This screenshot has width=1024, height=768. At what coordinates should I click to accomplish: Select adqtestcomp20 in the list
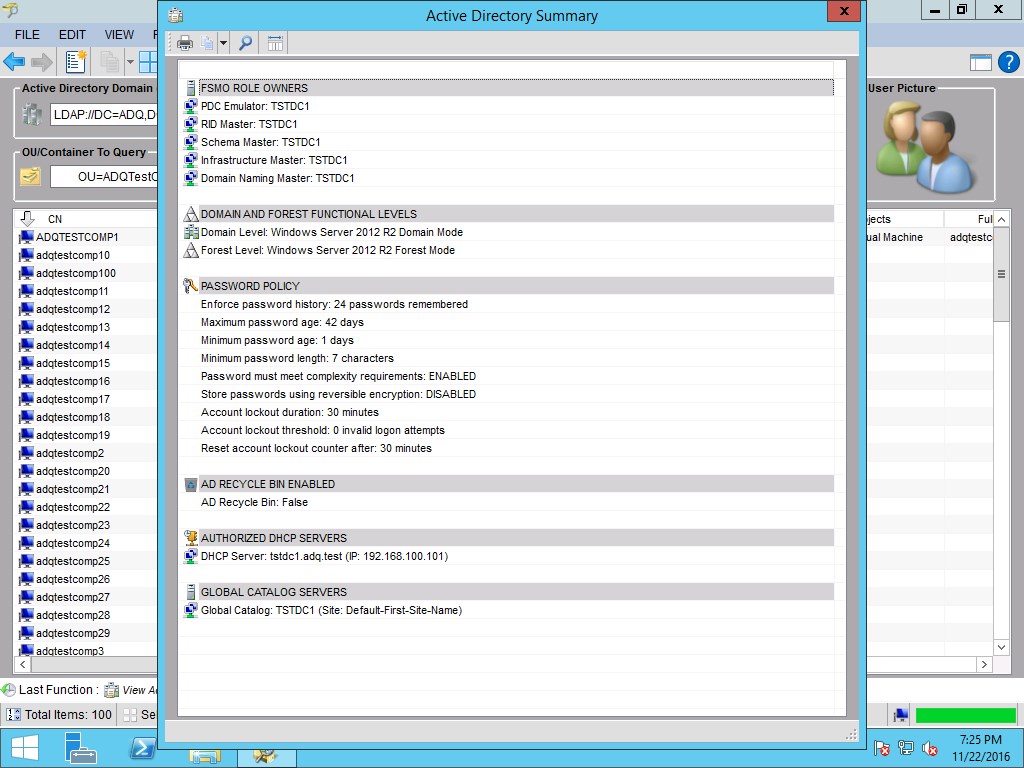pos(72,472)
